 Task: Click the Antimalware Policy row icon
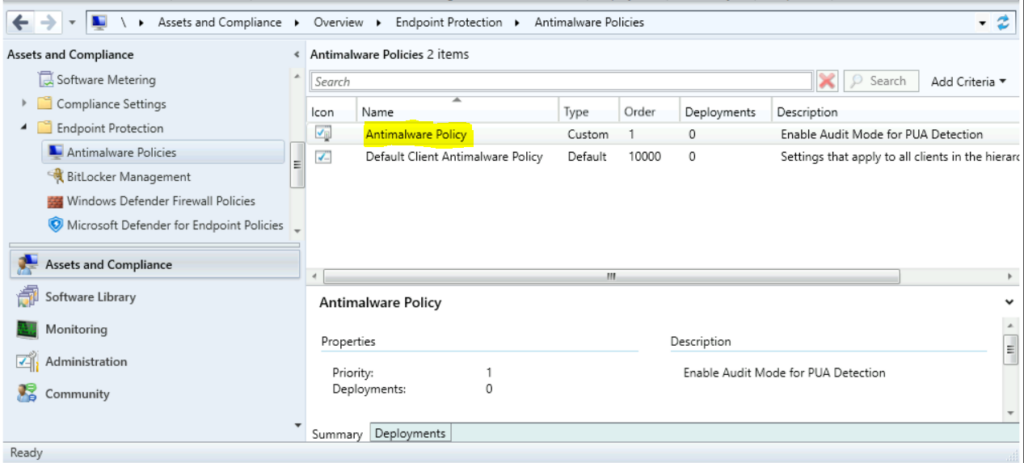coord(323,134)
